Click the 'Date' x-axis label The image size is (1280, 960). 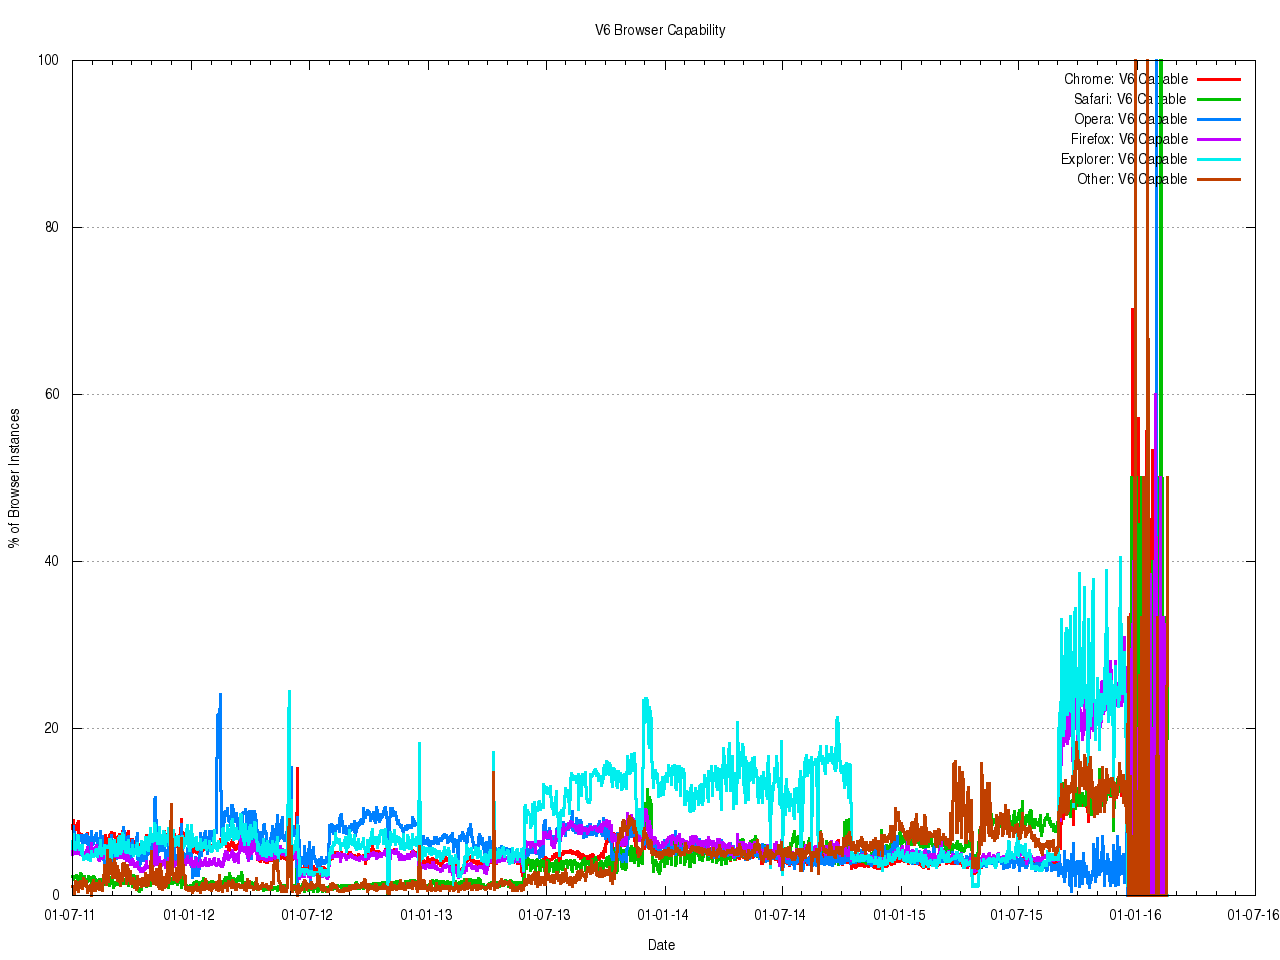661,945
